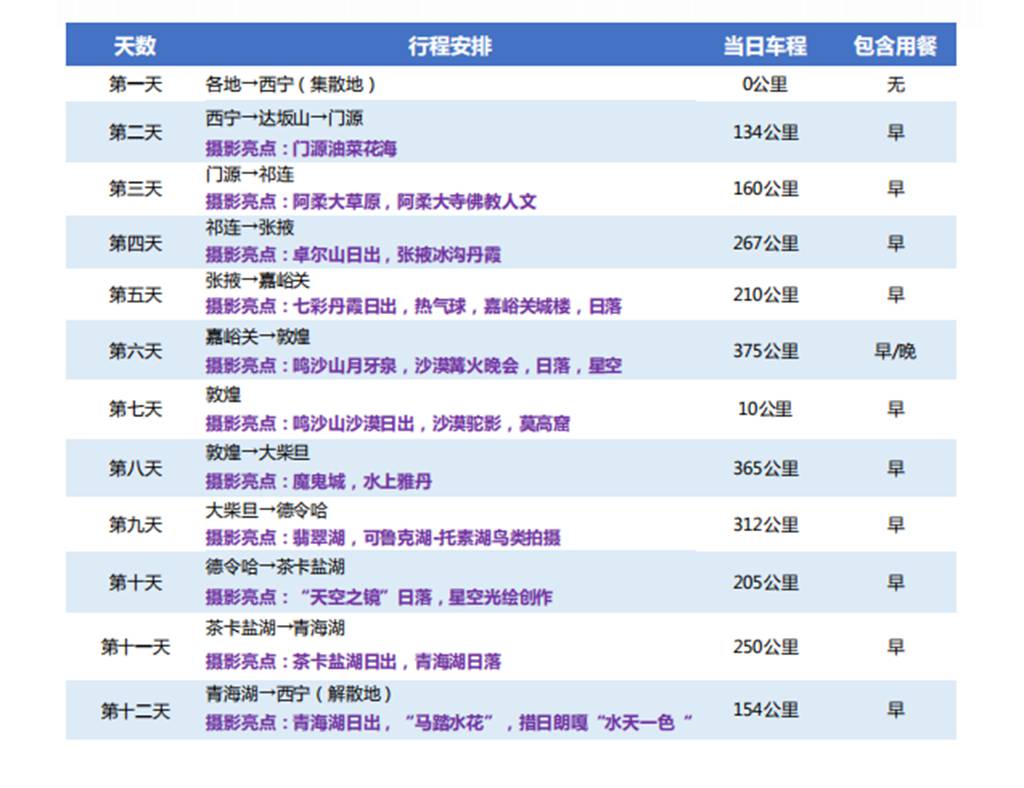Click the 267公里 distance value
This screenshot has height=788, width=1024.
point(765,242)
